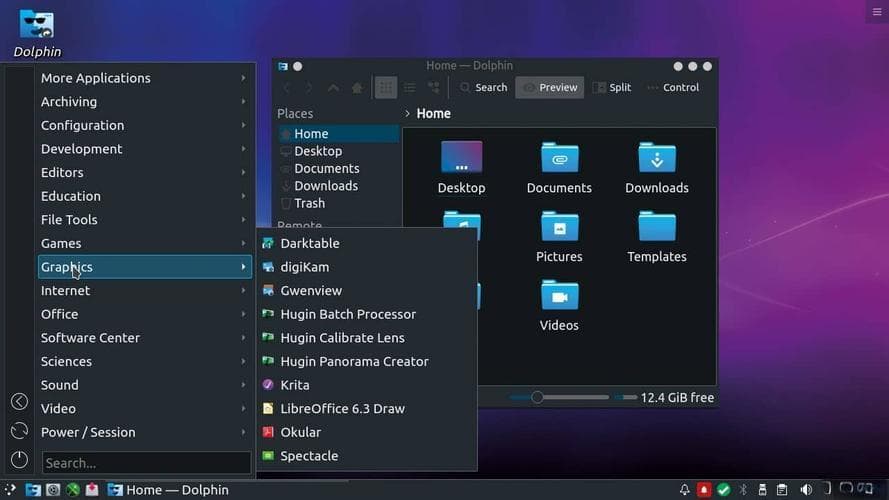Open the Downloads folder icon

click(x=657, y=167)
